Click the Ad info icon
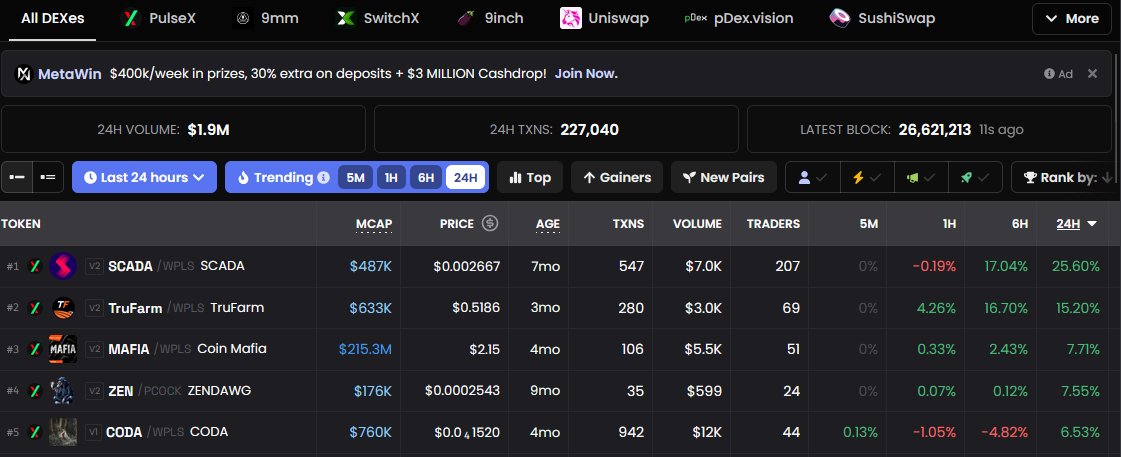 (1049, 74)
